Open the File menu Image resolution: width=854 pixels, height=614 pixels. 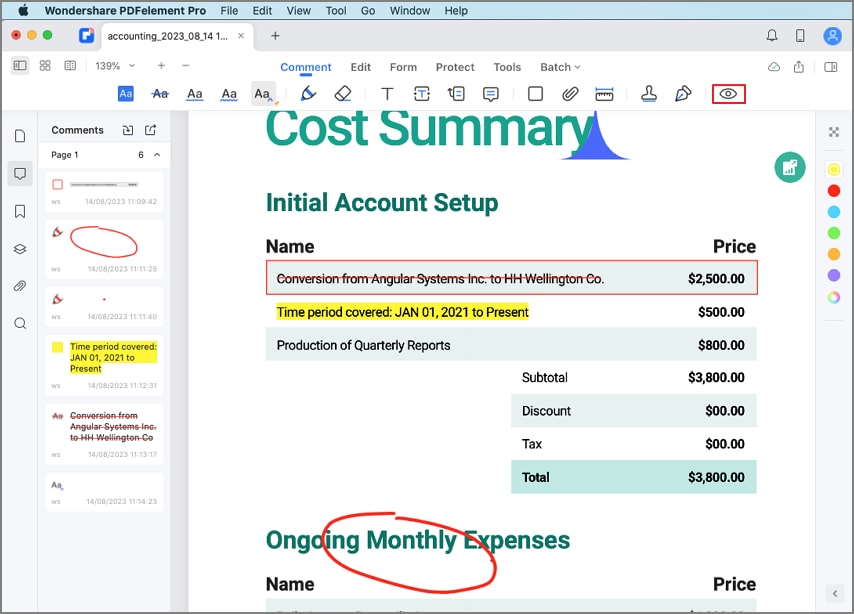click(229, 10)
